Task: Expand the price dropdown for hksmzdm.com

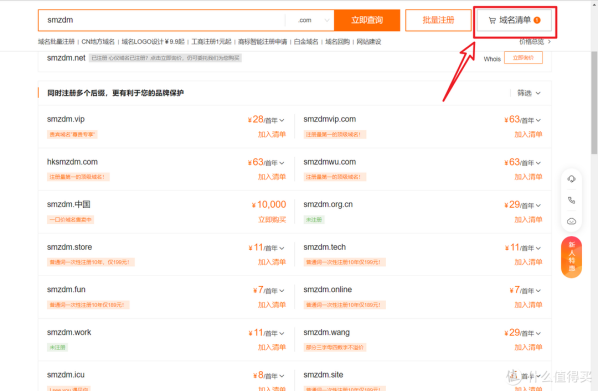Action: pos(282,163)
